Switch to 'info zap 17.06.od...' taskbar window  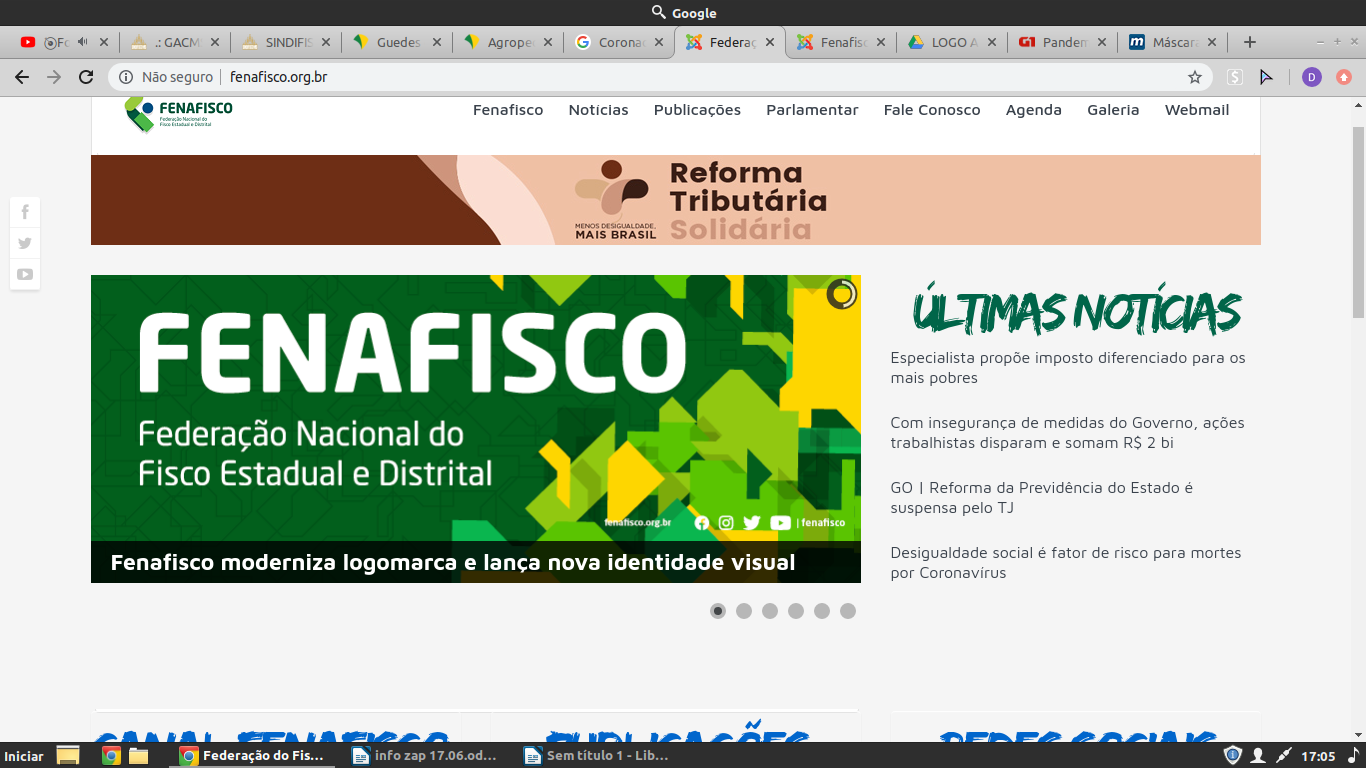pyautogui.click(x=425, y=756)
